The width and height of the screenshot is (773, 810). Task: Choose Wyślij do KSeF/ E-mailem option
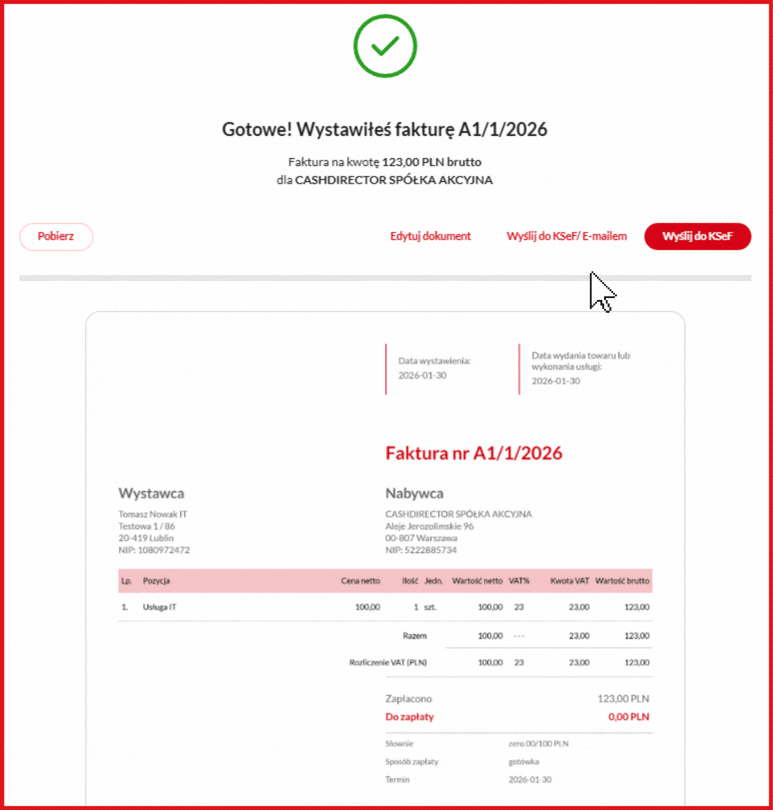(566, 236)
